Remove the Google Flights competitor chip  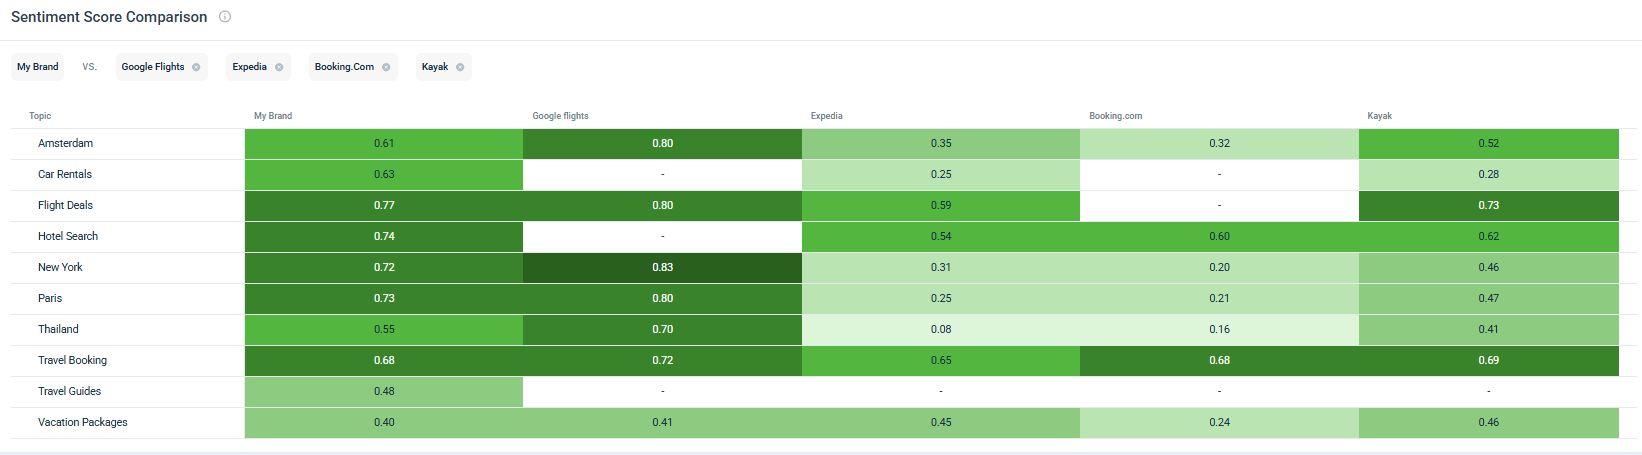point(196,67)
